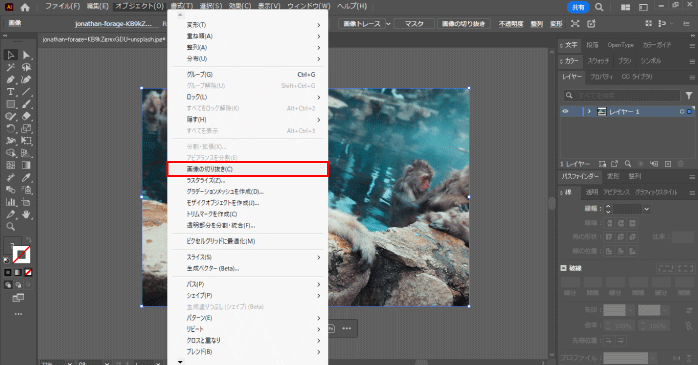698x365 pixels.
Task: Select the Zoom tool magnifier
Action: point(11,227)
